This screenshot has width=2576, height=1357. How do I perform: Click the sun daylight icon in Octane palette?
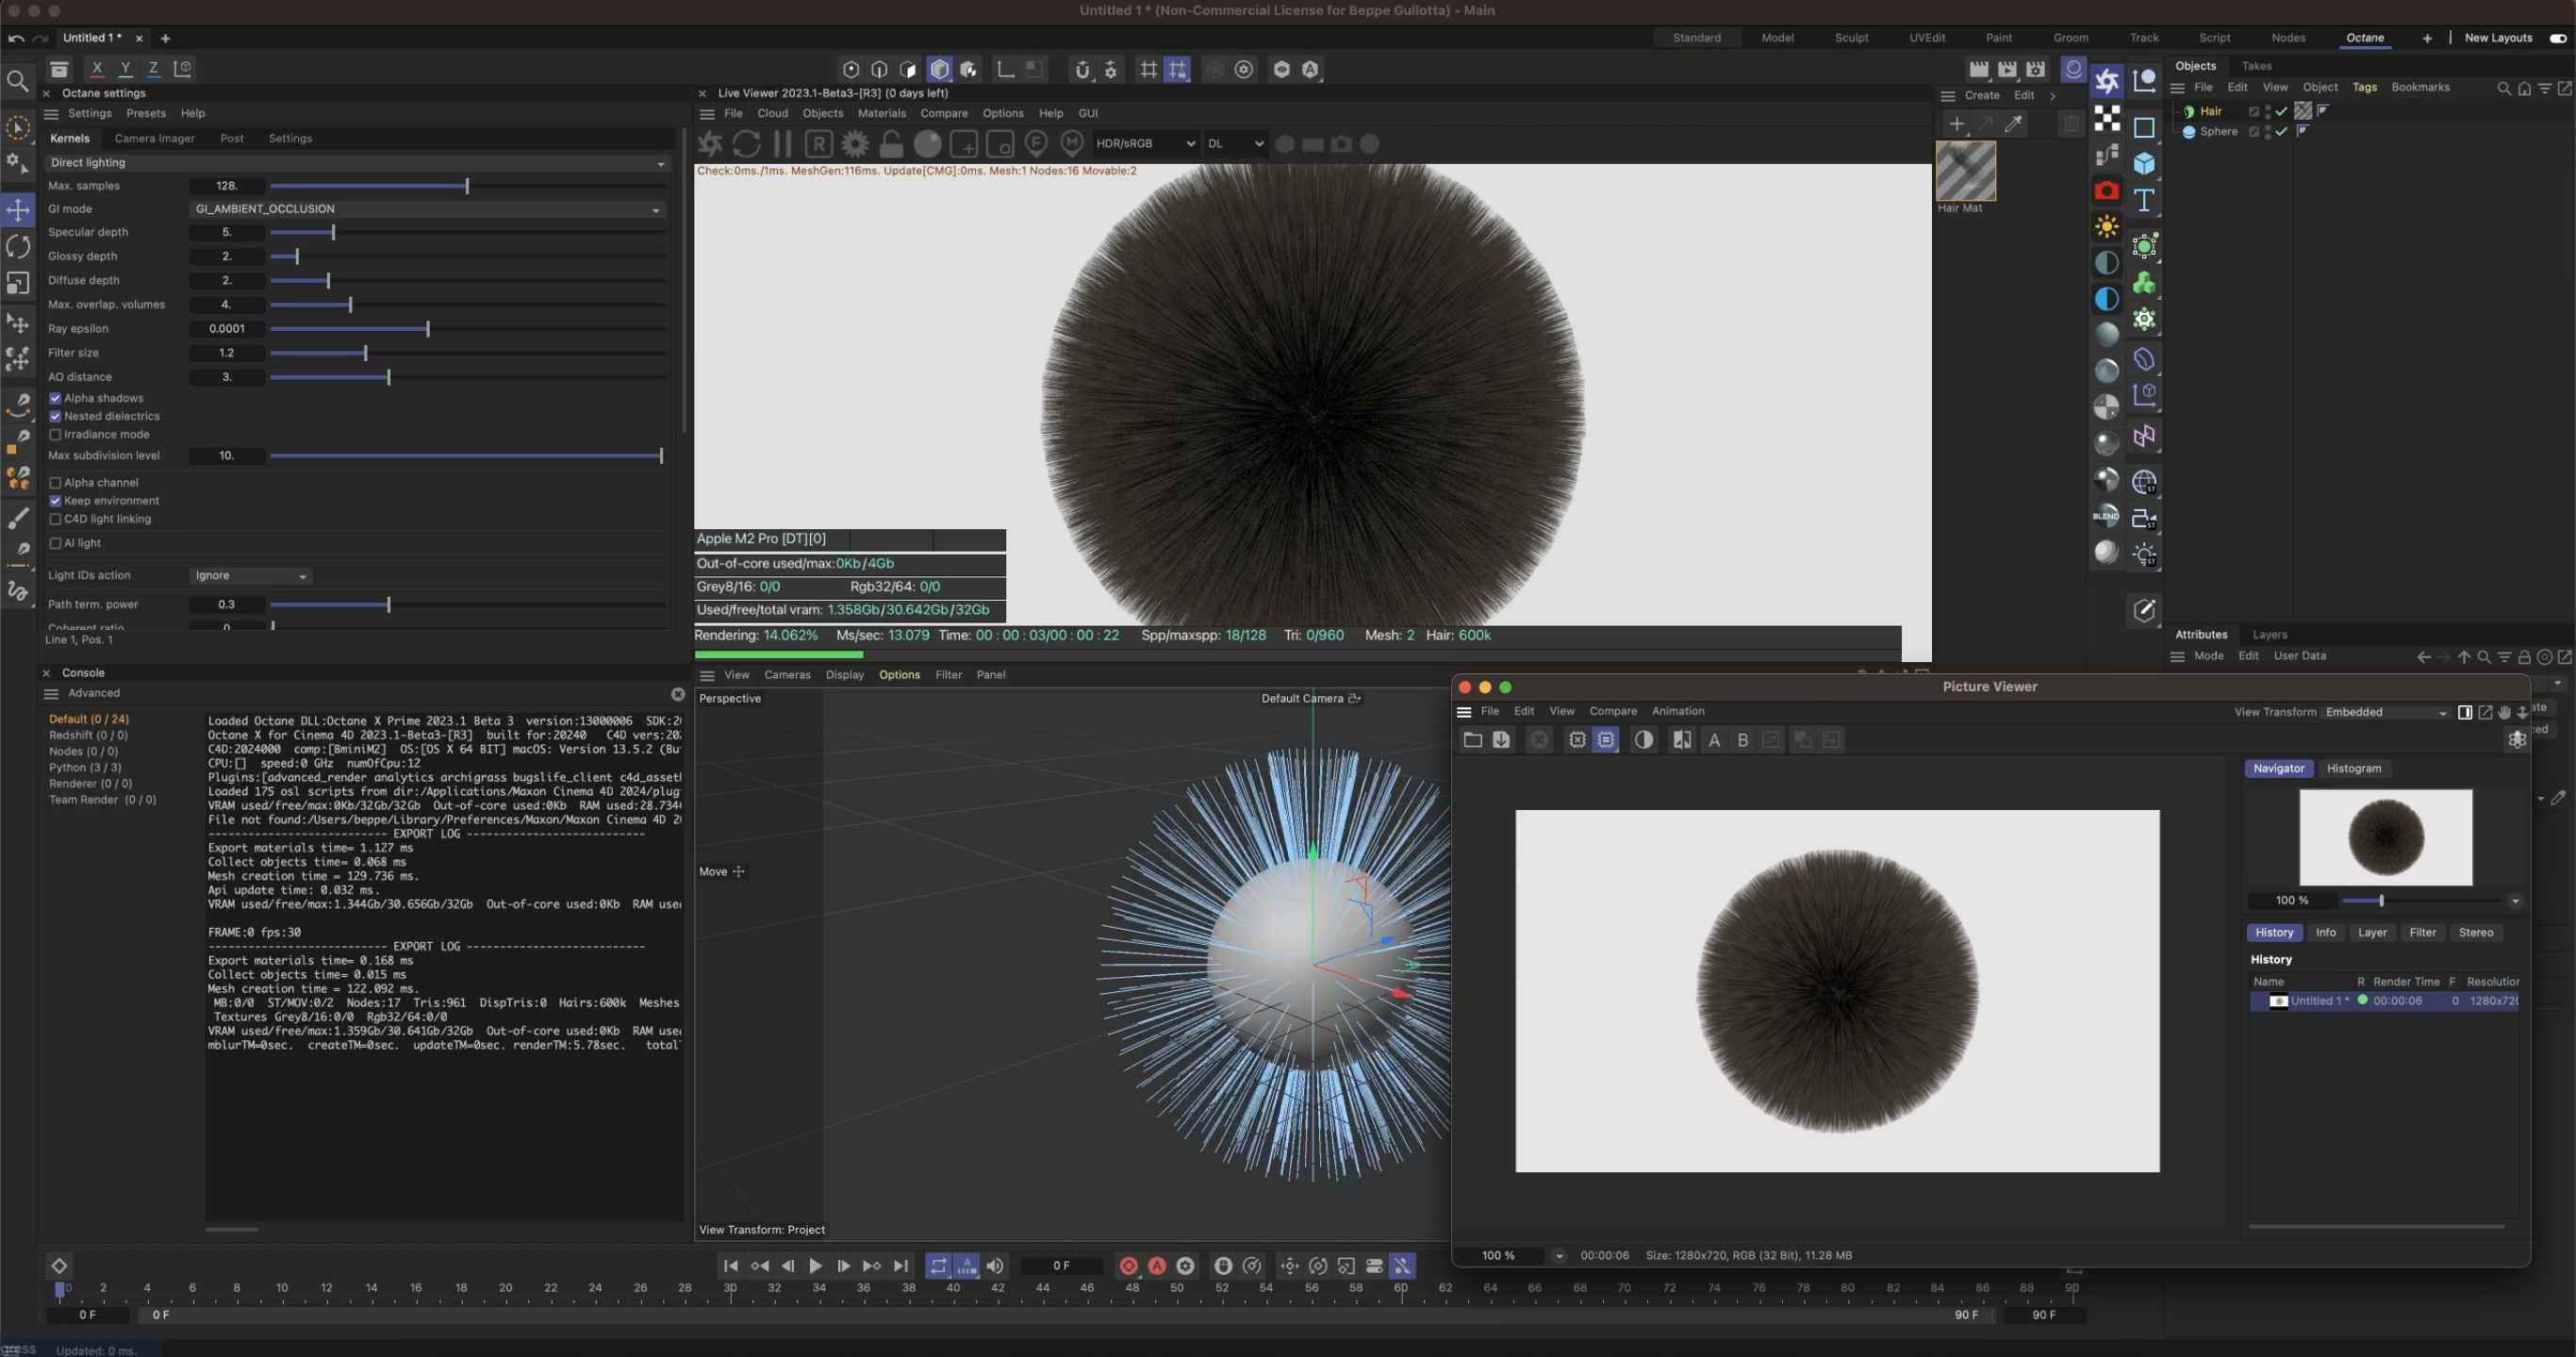coord(2106,226)
